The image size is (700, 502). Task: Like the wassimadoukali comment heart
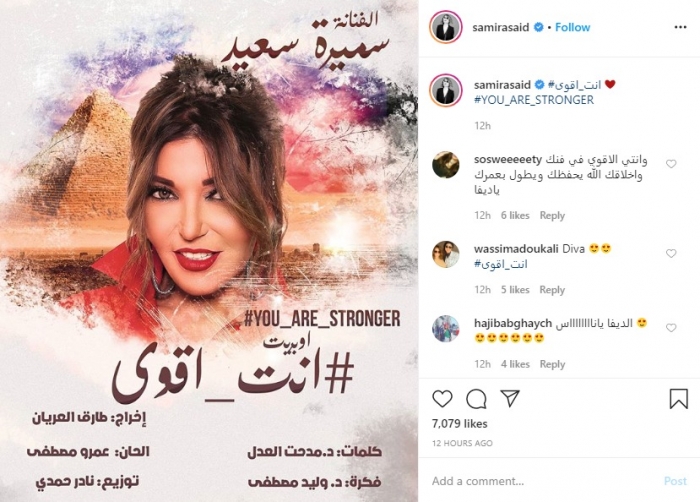pos(671,253)
